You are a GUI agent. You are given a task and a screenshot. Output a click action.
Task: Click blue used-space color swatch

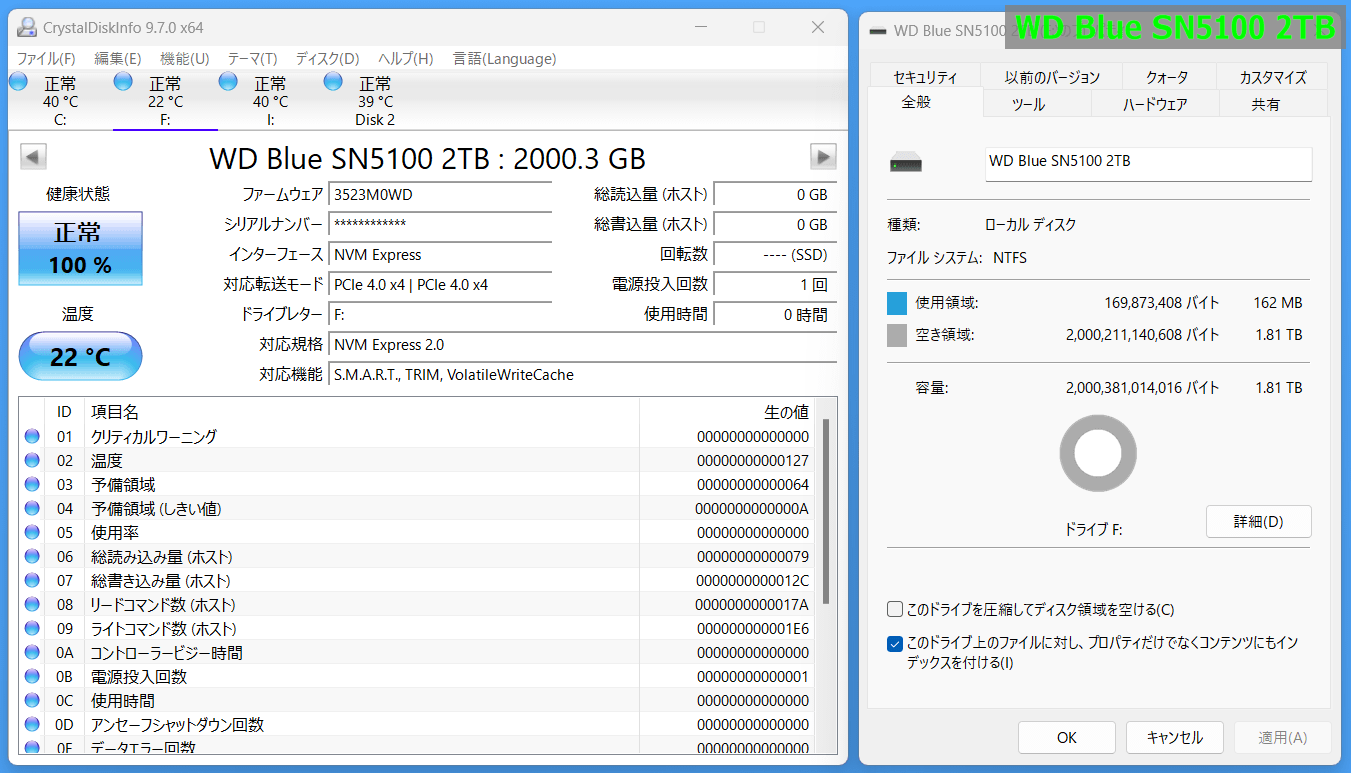[897, 303]
